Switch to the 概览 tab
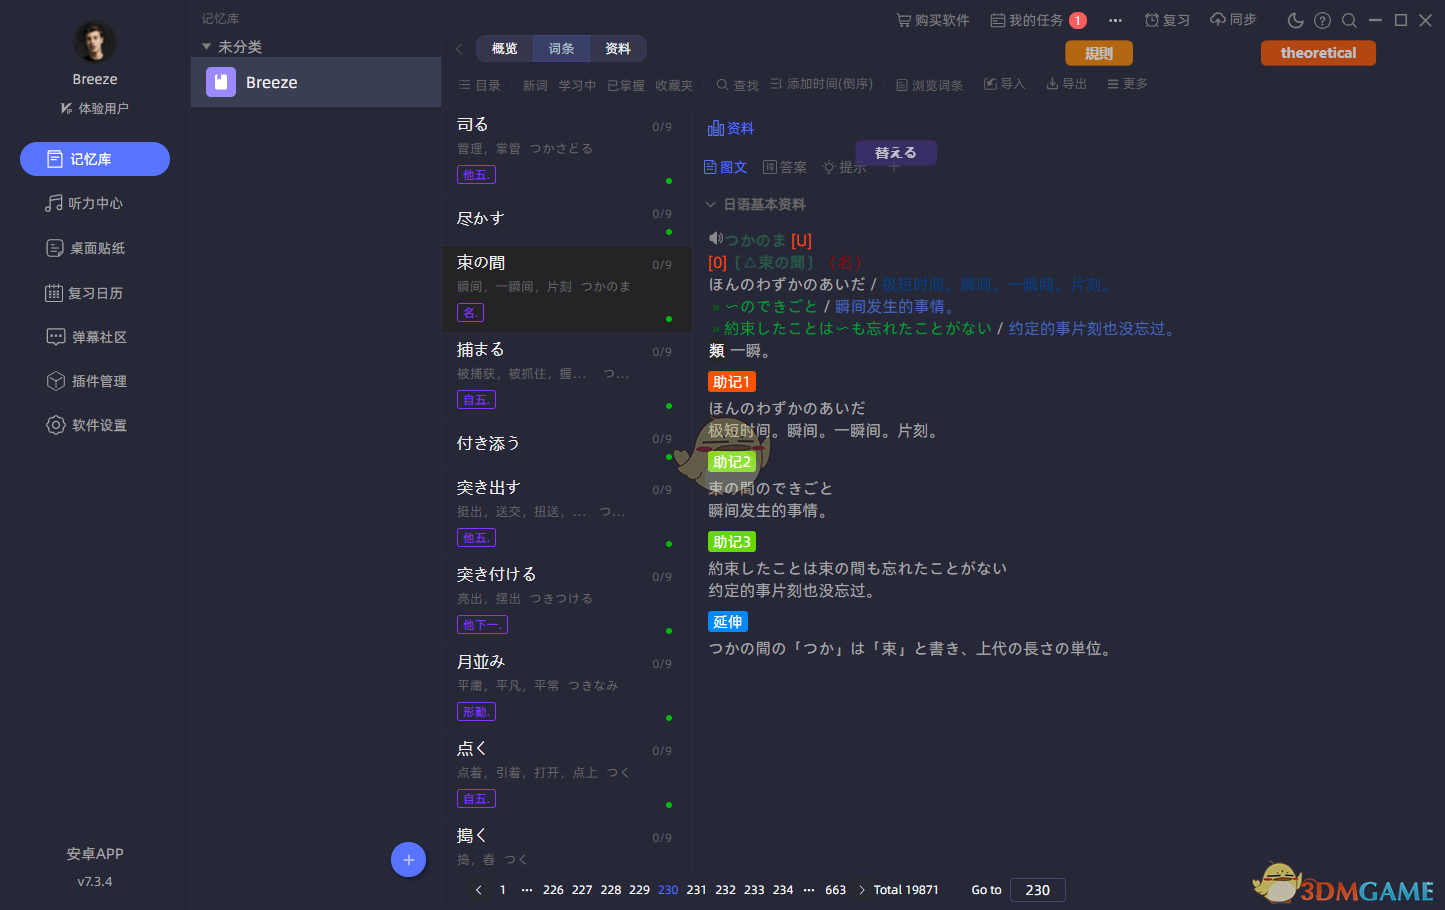The height and width of the screenshot is (910, 1445). [504, 47]
